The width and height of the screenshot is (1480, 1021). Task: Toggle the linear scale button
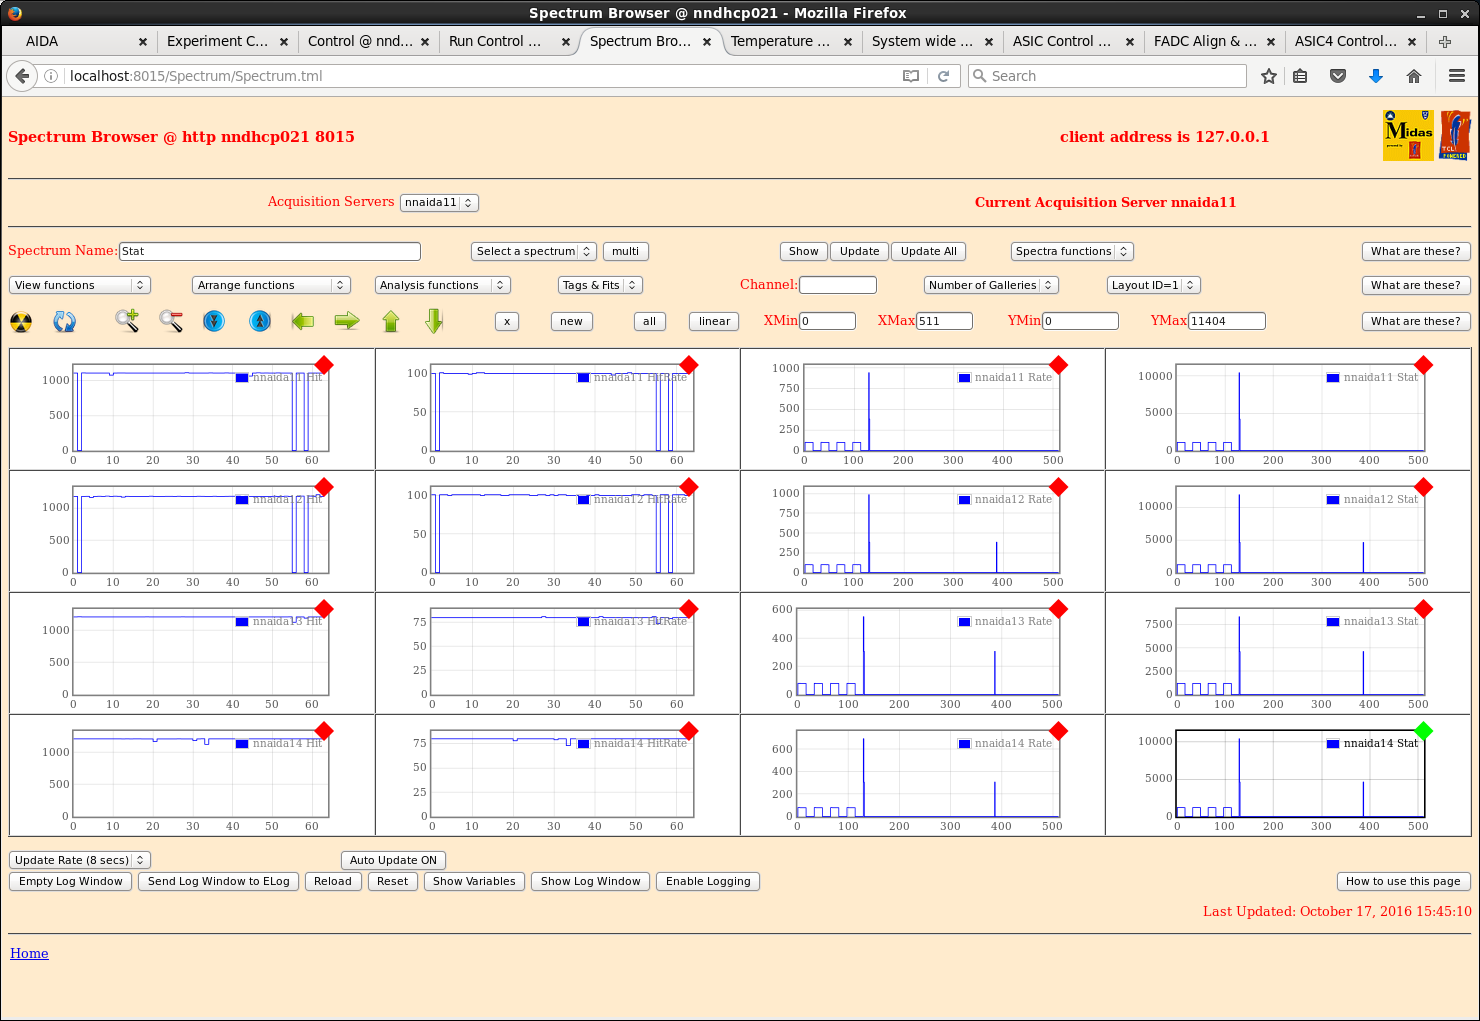point(714,321)
